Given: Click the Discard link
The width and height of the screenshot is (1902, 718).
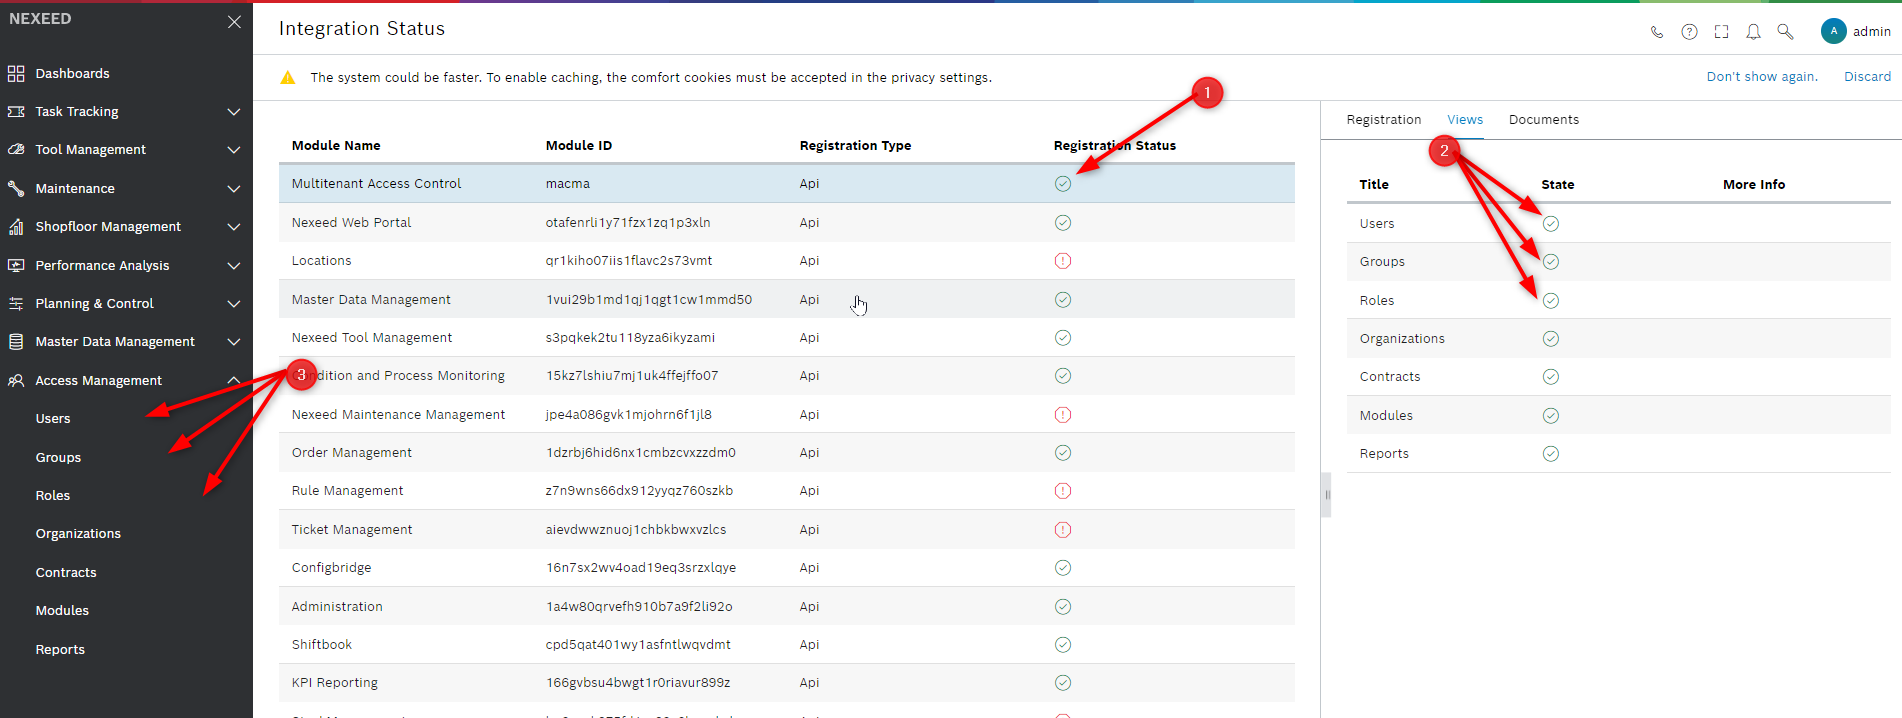Looking at the screenshot, I should [x=1867, y=77].
